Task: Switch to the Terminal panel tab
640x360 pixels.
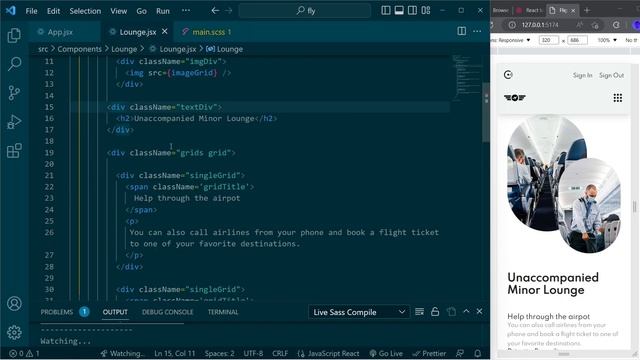Action: point(223,312)
